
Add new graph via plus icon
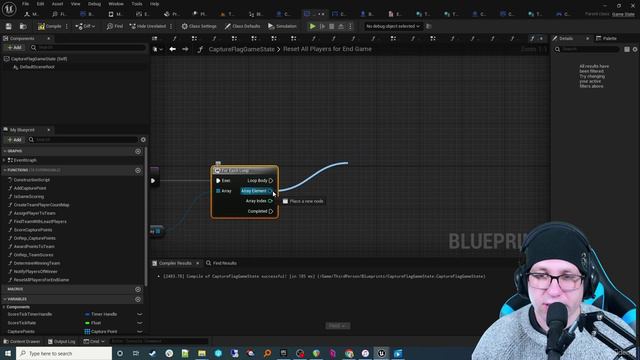tap(138, 151)
